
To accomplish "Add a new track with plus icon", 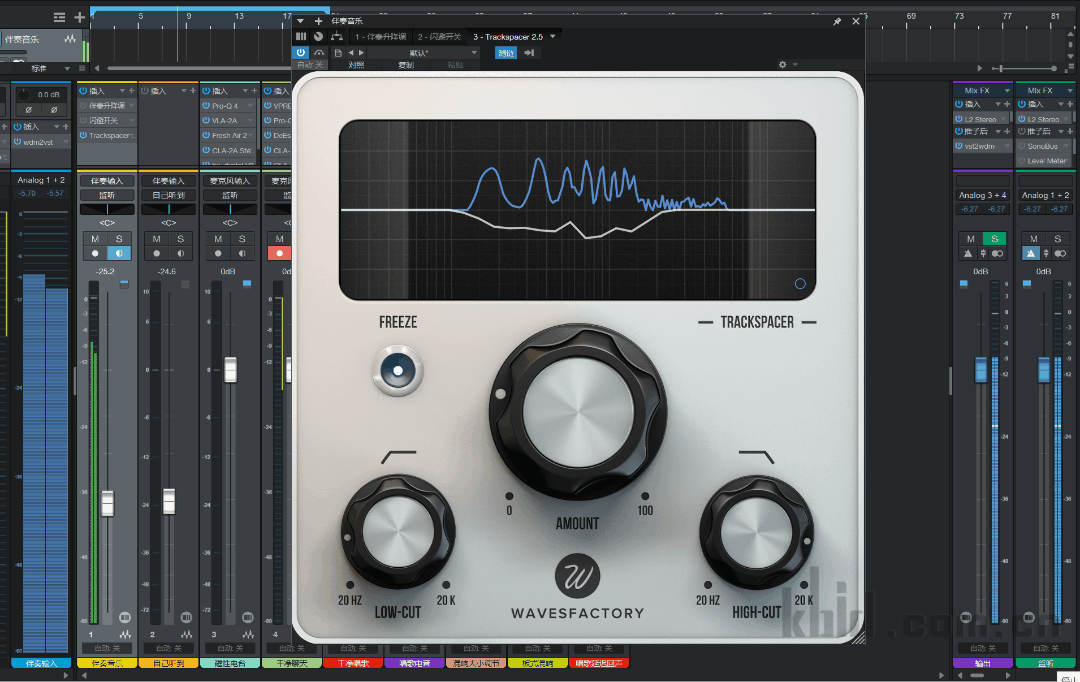I will [79, 17].
